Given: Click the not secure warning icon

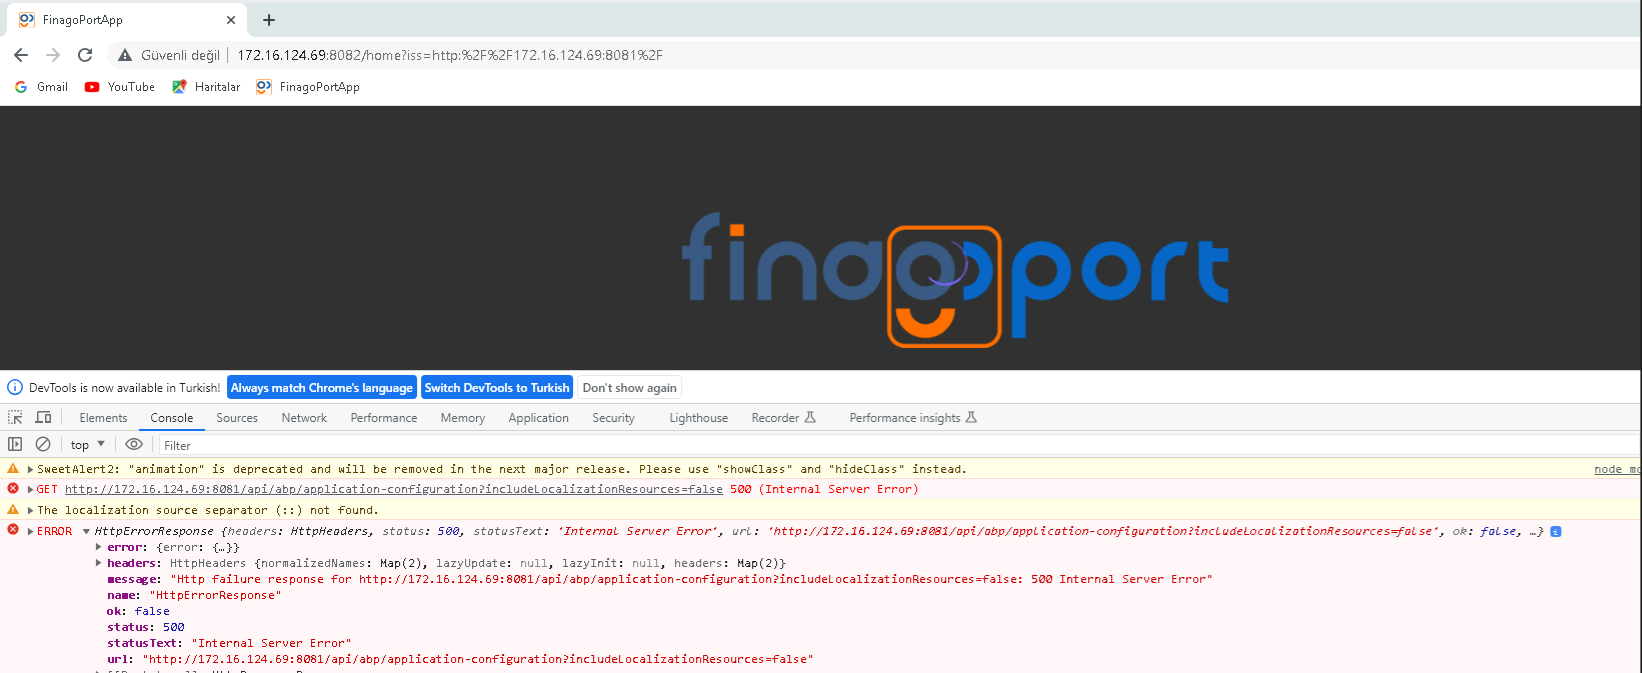Looking at the screenshot, I should pos(125,55).
